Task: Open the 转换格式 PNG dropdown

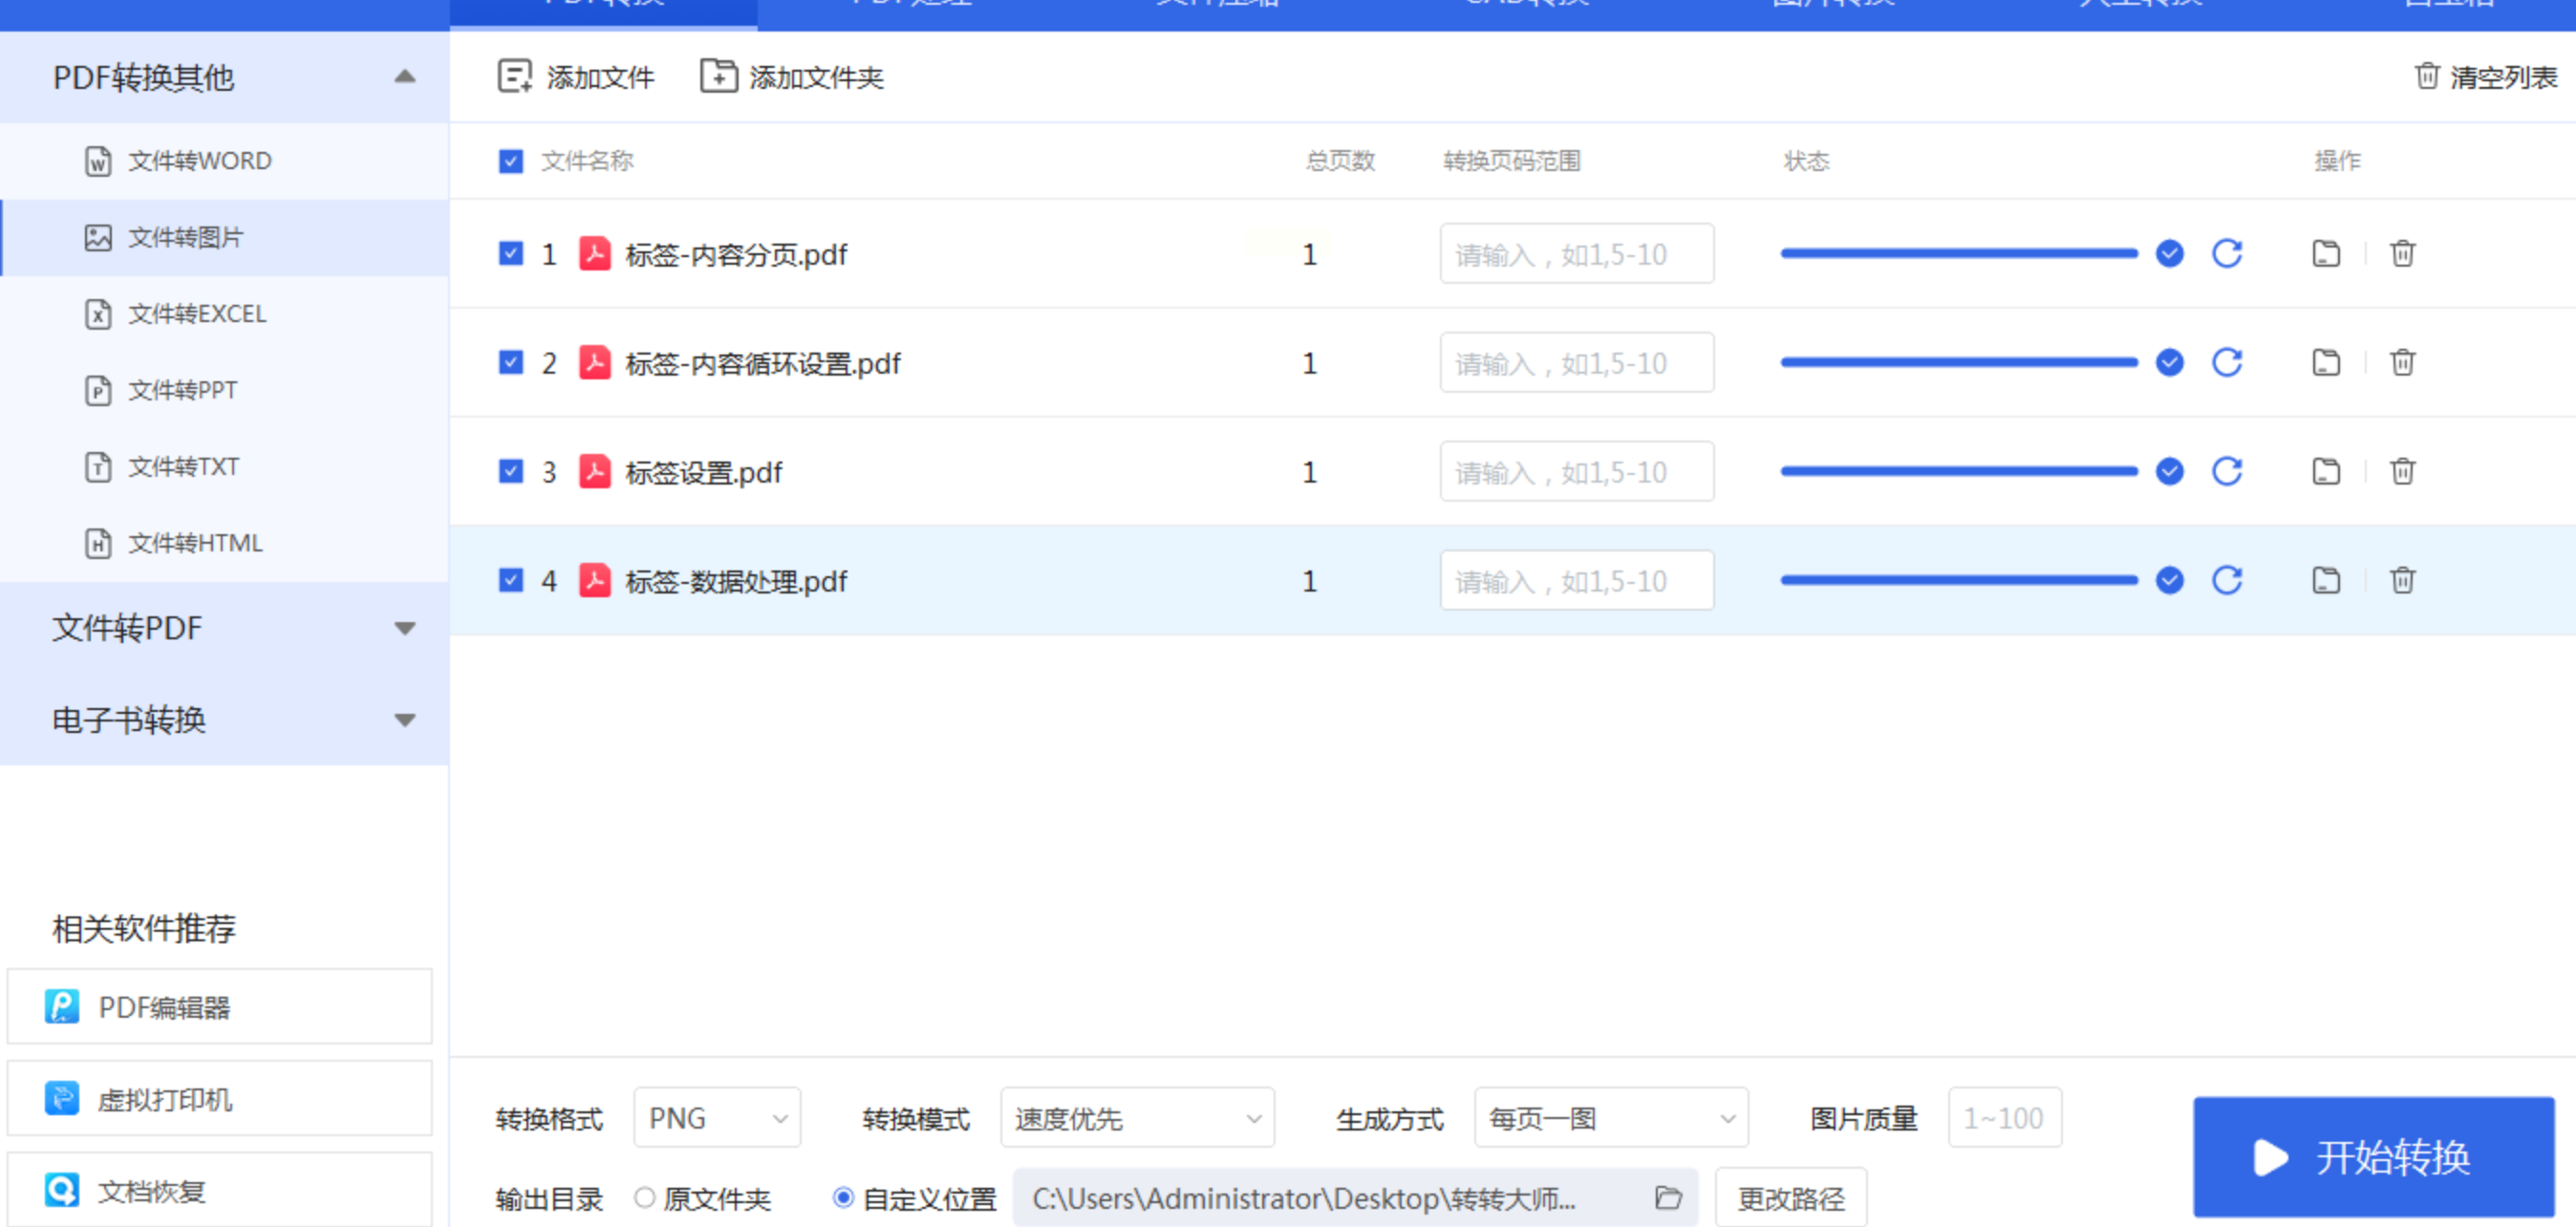Action: pyautogui.click(x=717, y=1118)
